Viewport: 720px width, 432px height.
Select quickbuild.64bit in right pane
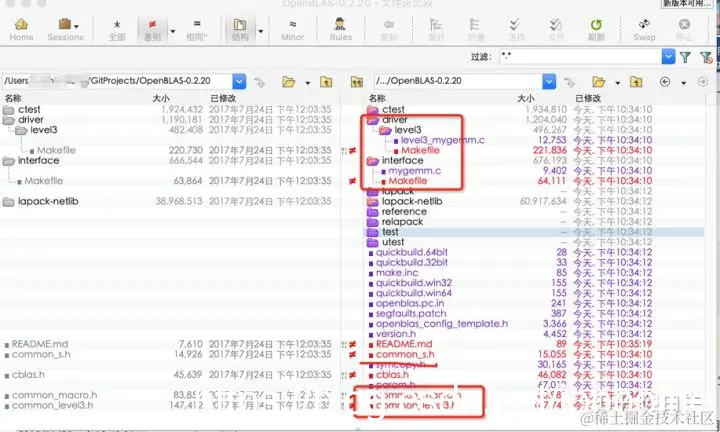[x=411, y=252]
